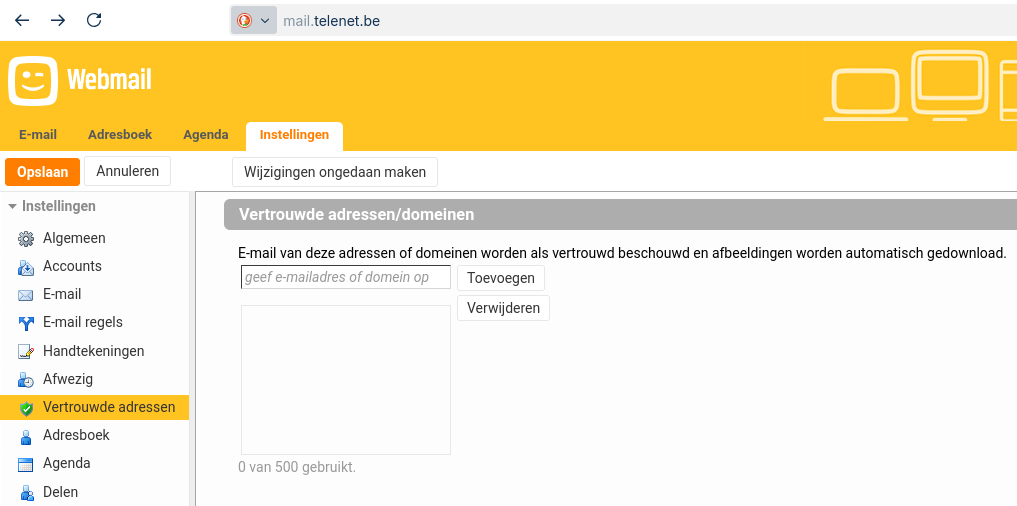Click inside the empty trusted addresses list box
Screen dimensions: 1017x506
point(346,380)
